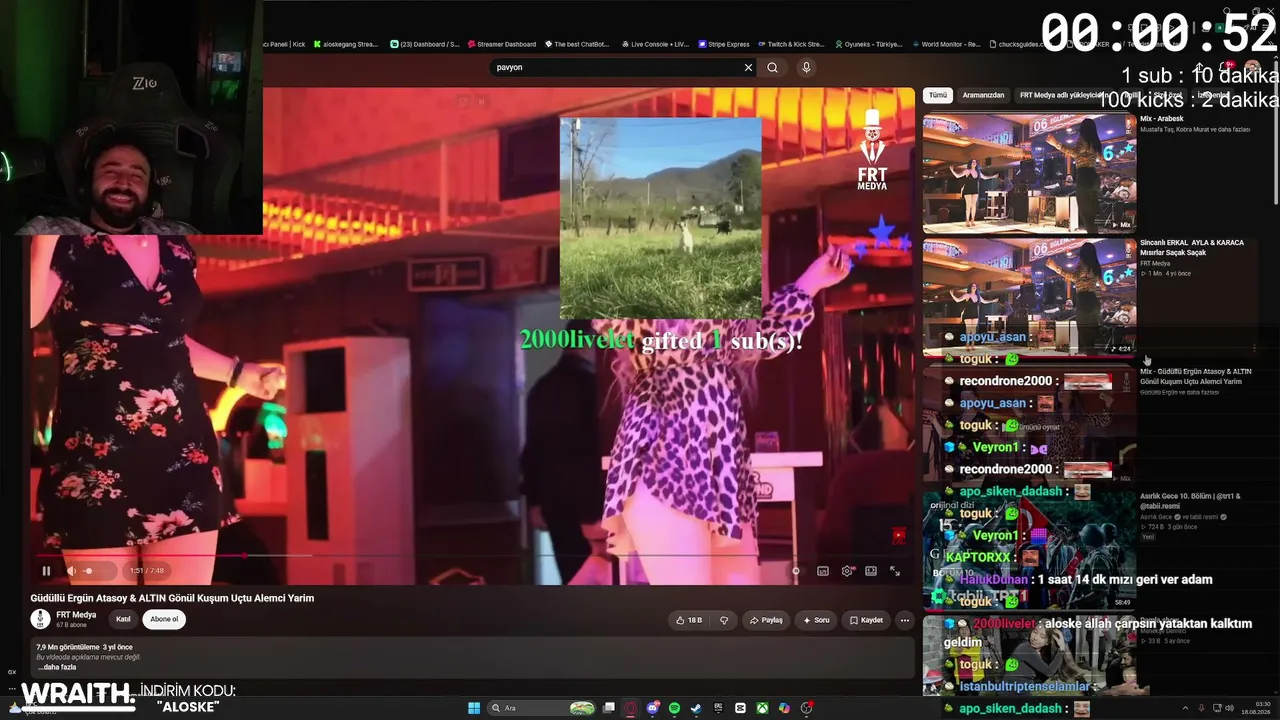
Task: Switch to Stripe Express tab
Action: (x=724, y=44)
